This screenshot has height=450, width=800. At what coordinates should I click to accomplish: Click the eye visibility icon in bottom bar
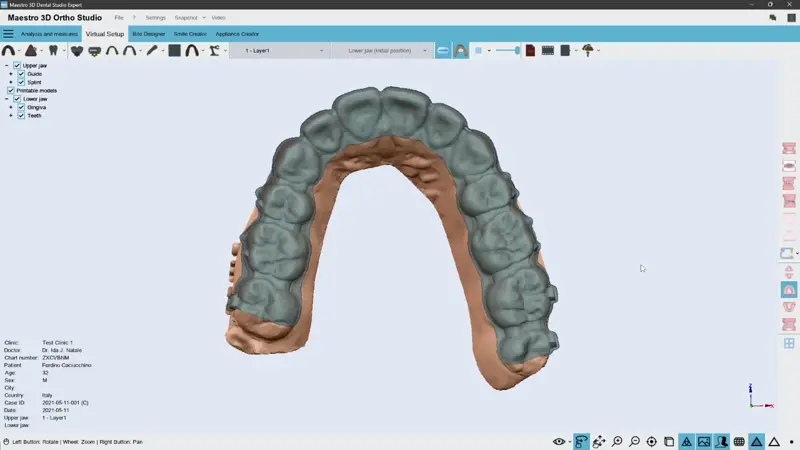coord(559,442)
